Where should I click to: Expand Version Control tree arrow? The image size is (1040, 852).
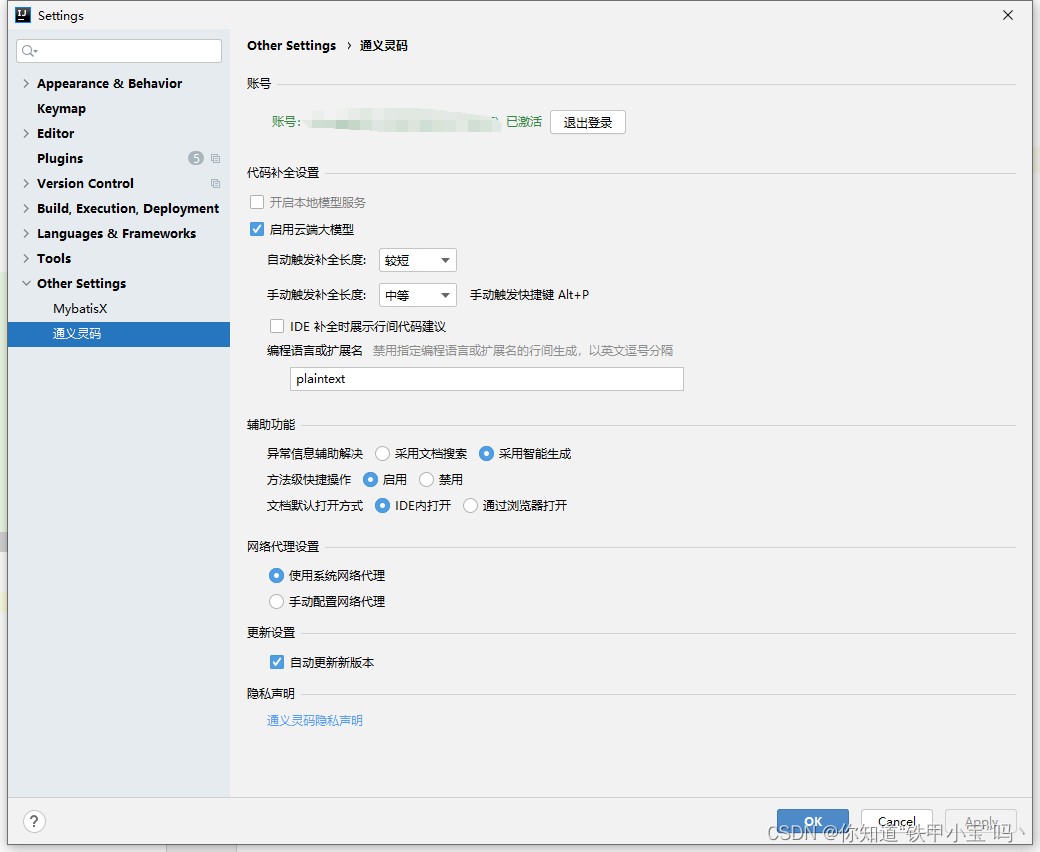pos(26,184)
